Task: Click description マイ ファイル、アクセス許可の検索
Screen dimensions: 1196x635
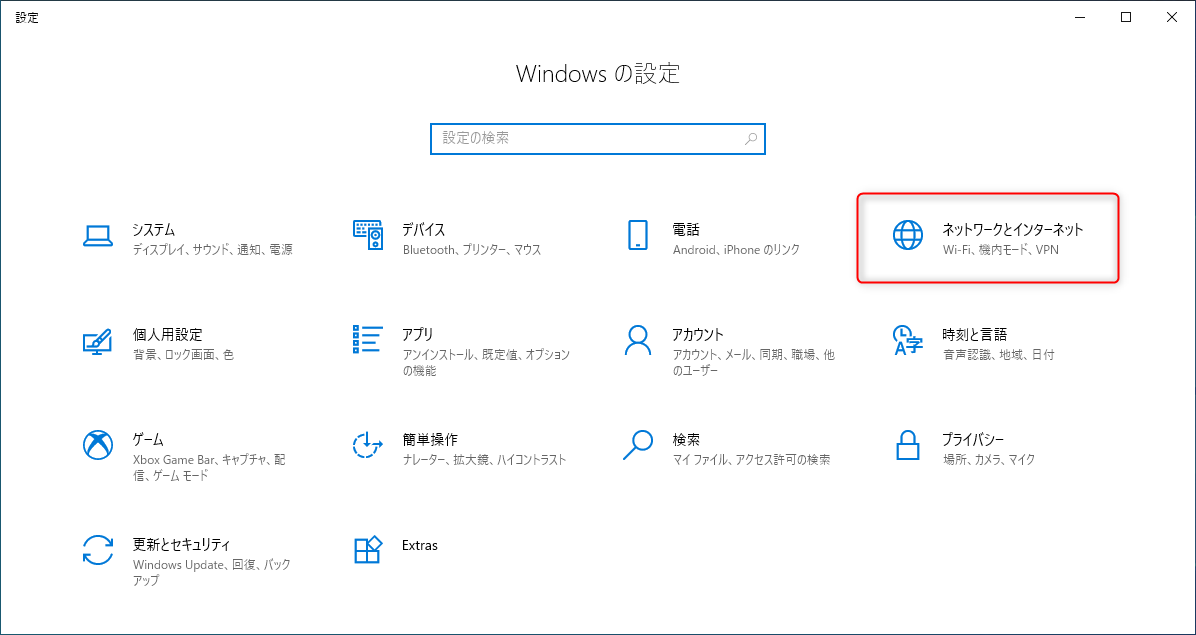Action: [x=751, y=460]
